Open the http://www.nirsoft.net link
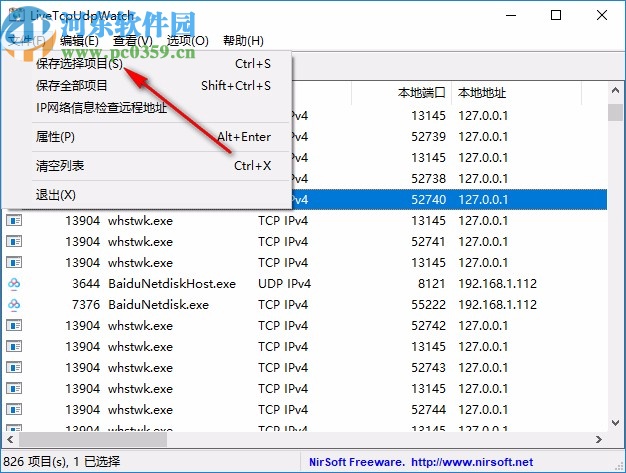 click(472, 462)
